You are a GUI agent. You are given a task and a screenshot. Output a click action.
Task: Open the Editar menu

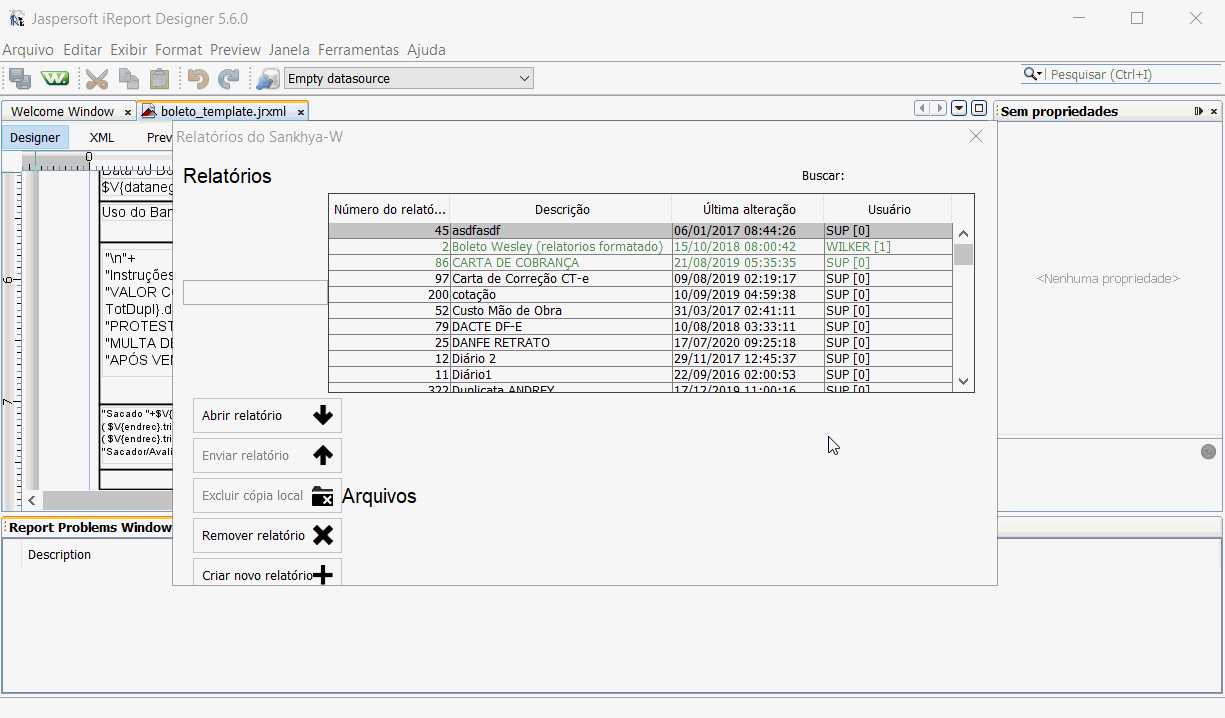(83, 49)
